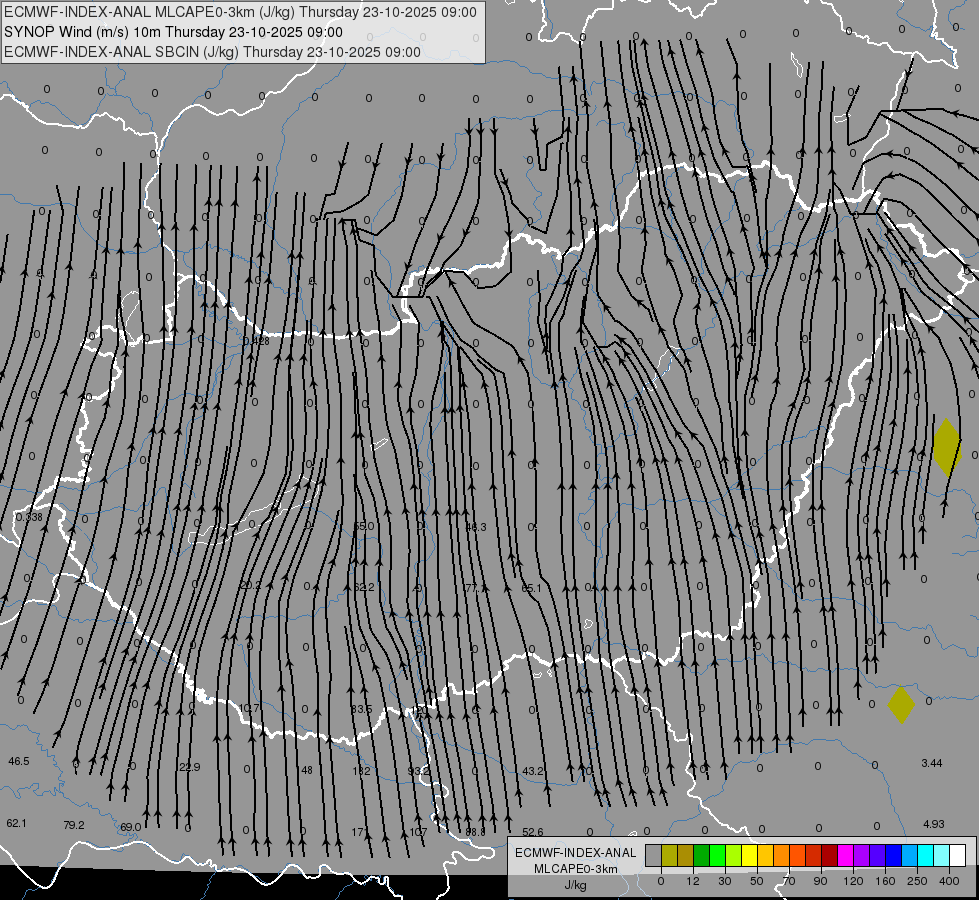Screen dimensions: 979x900
Task: Click the legend scale label 50
Action: [x=757, y=881]
